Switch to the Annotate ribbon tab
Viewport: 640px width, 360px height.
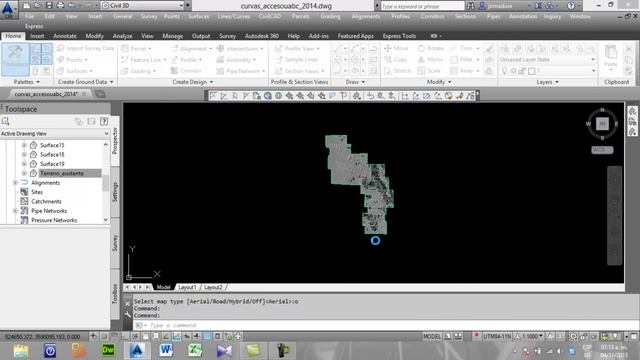[65, 36]
